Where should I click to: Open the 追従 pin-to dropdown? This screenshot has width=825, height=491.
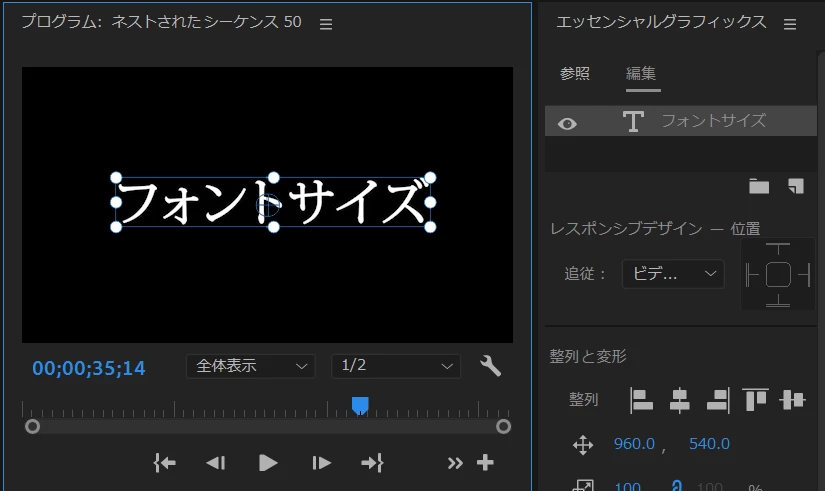point(673,274)
